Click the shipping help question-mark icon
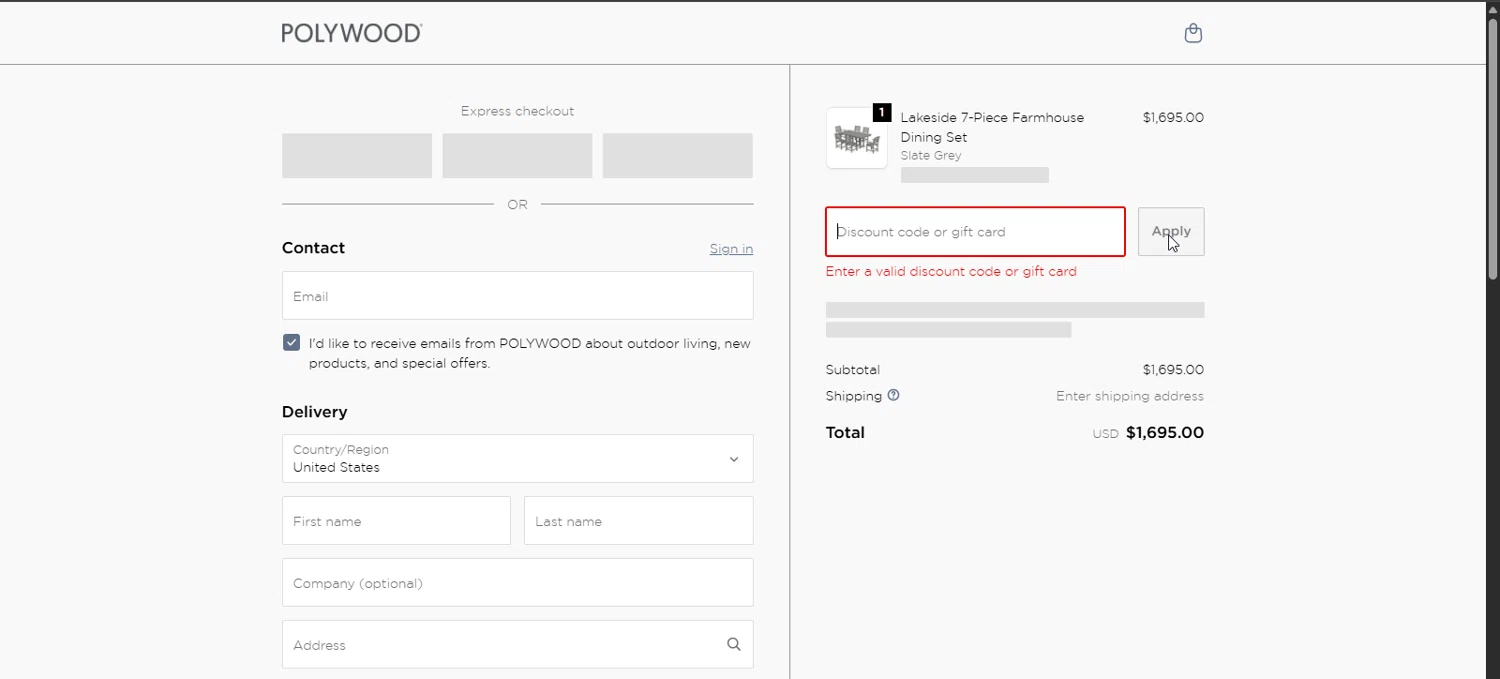 click(893, 395)
